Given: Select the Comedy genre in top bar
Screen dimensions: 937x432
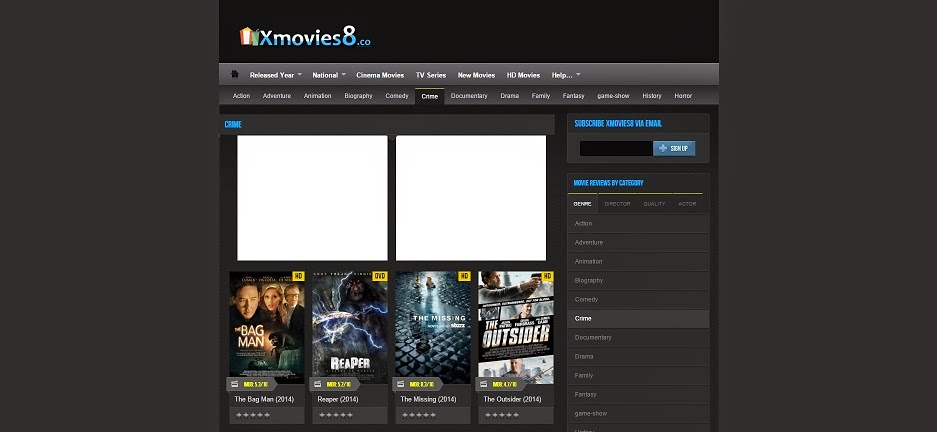Looking at the screenshot, I should pyautogui.click(x=397, y=96).
